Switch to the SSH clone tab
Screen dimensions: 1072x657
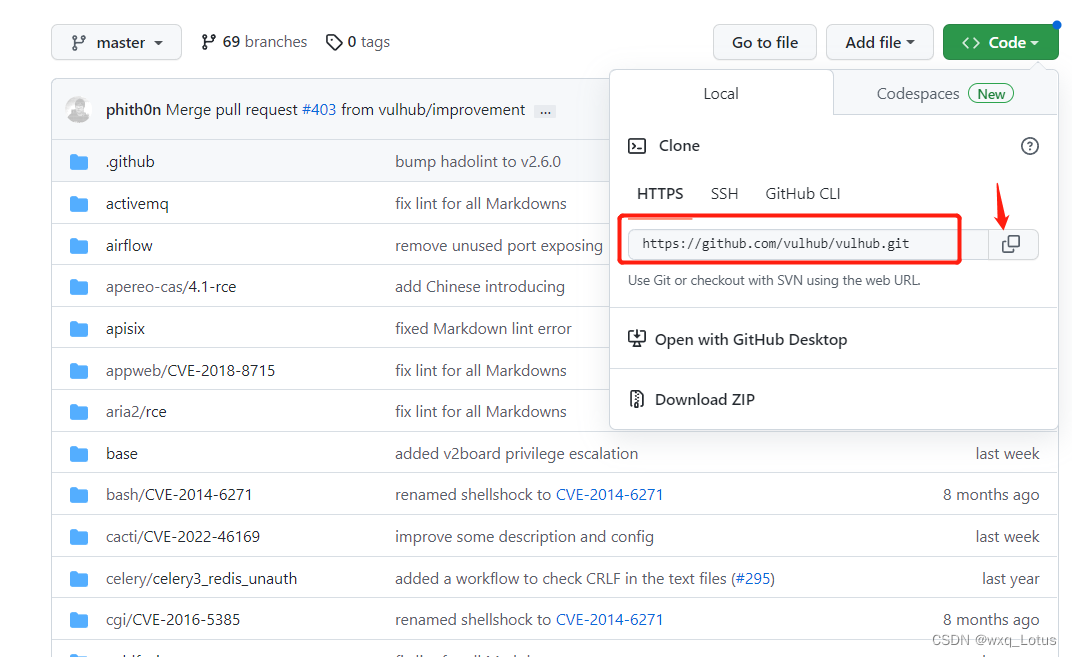724,193
